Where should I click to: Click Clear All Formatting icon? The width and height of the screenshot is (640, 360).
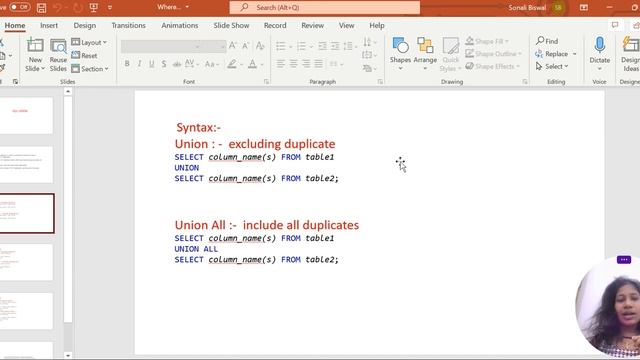click(x=260, y=46)
